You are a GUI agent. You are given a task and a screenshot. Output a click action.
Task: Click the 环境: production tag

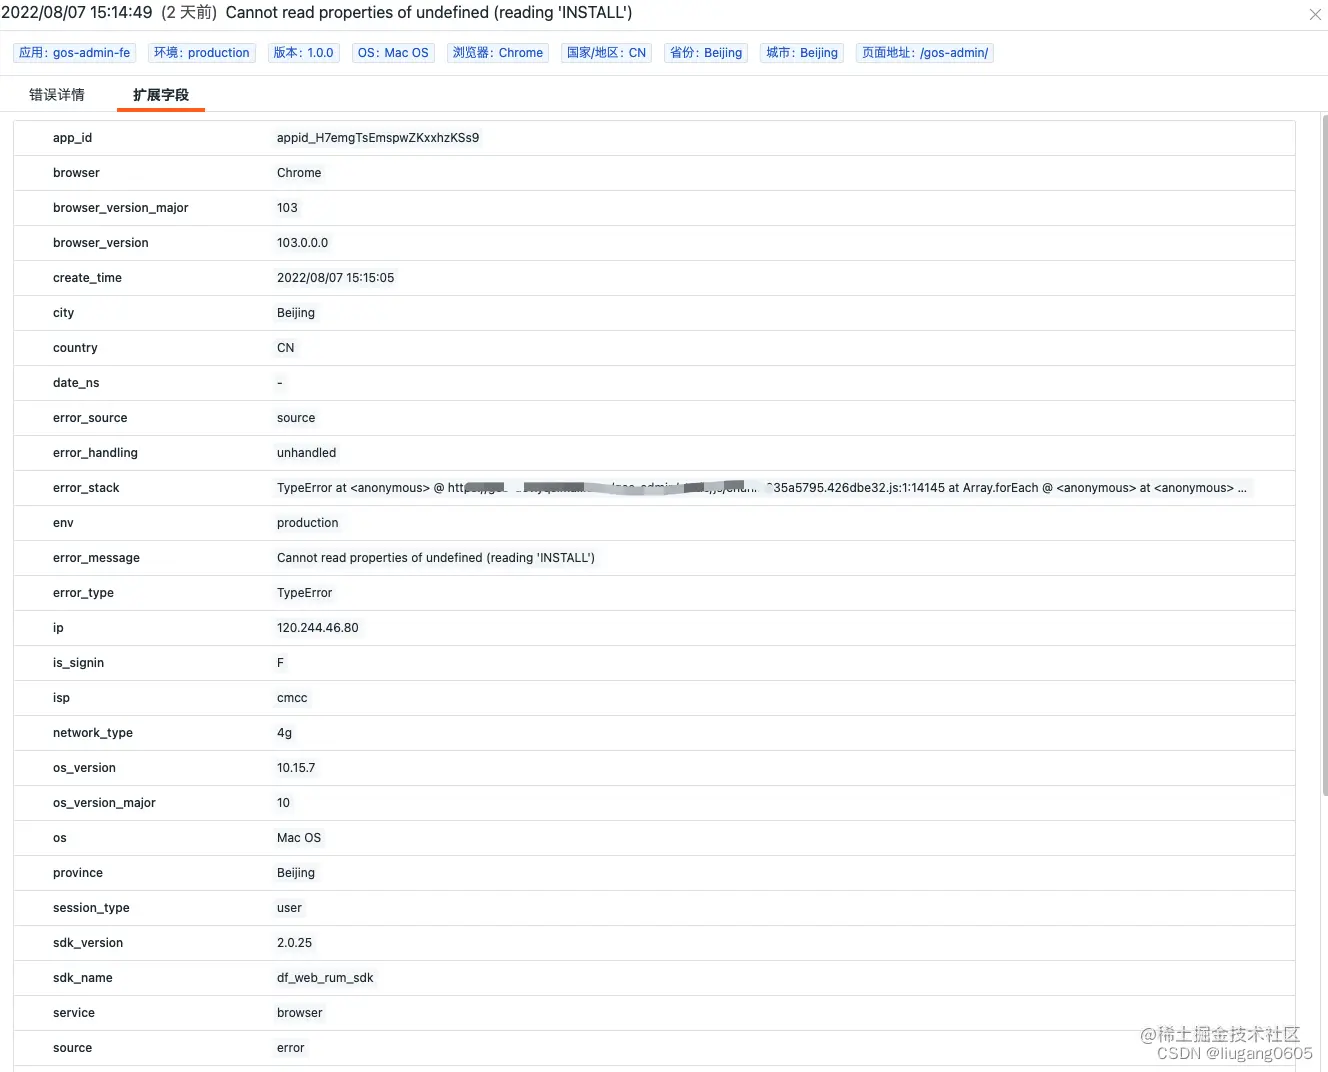tap(202, 53)
